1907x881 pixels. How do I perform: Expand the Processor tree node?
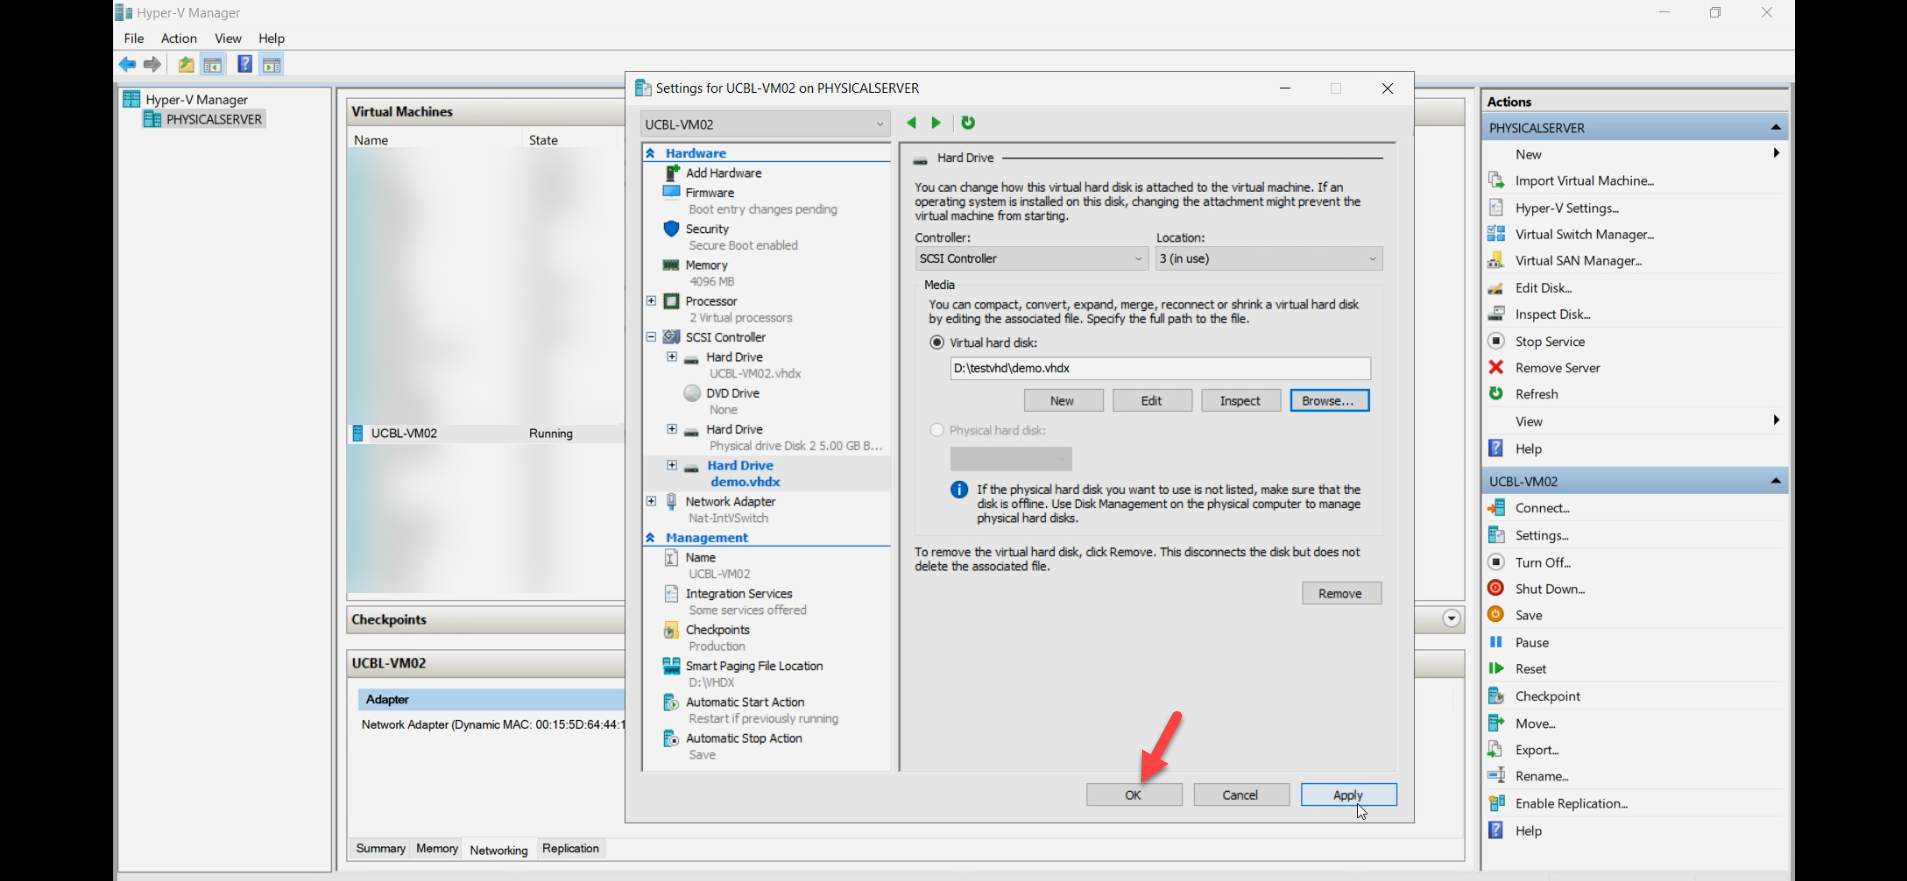(651, 300)
